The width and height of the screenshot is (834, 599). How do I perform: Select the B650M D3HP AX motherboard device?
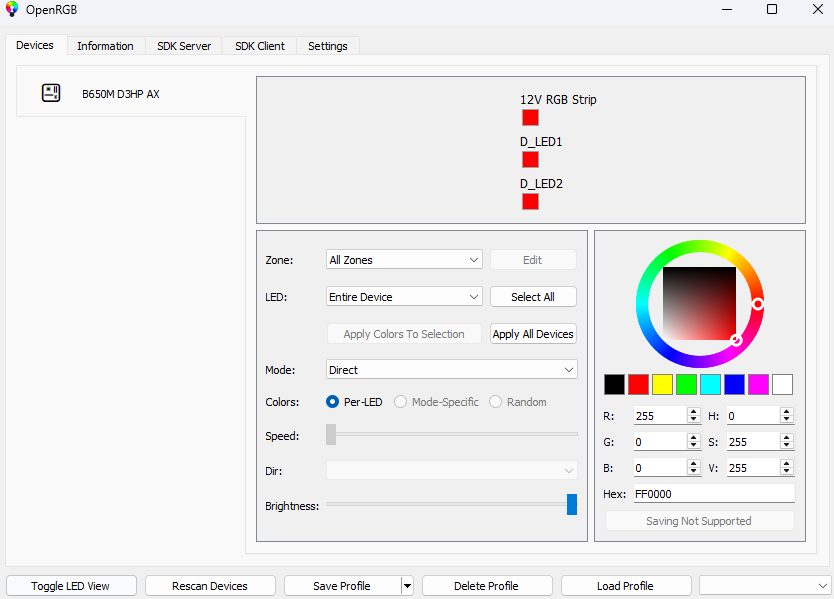point(120,94)
